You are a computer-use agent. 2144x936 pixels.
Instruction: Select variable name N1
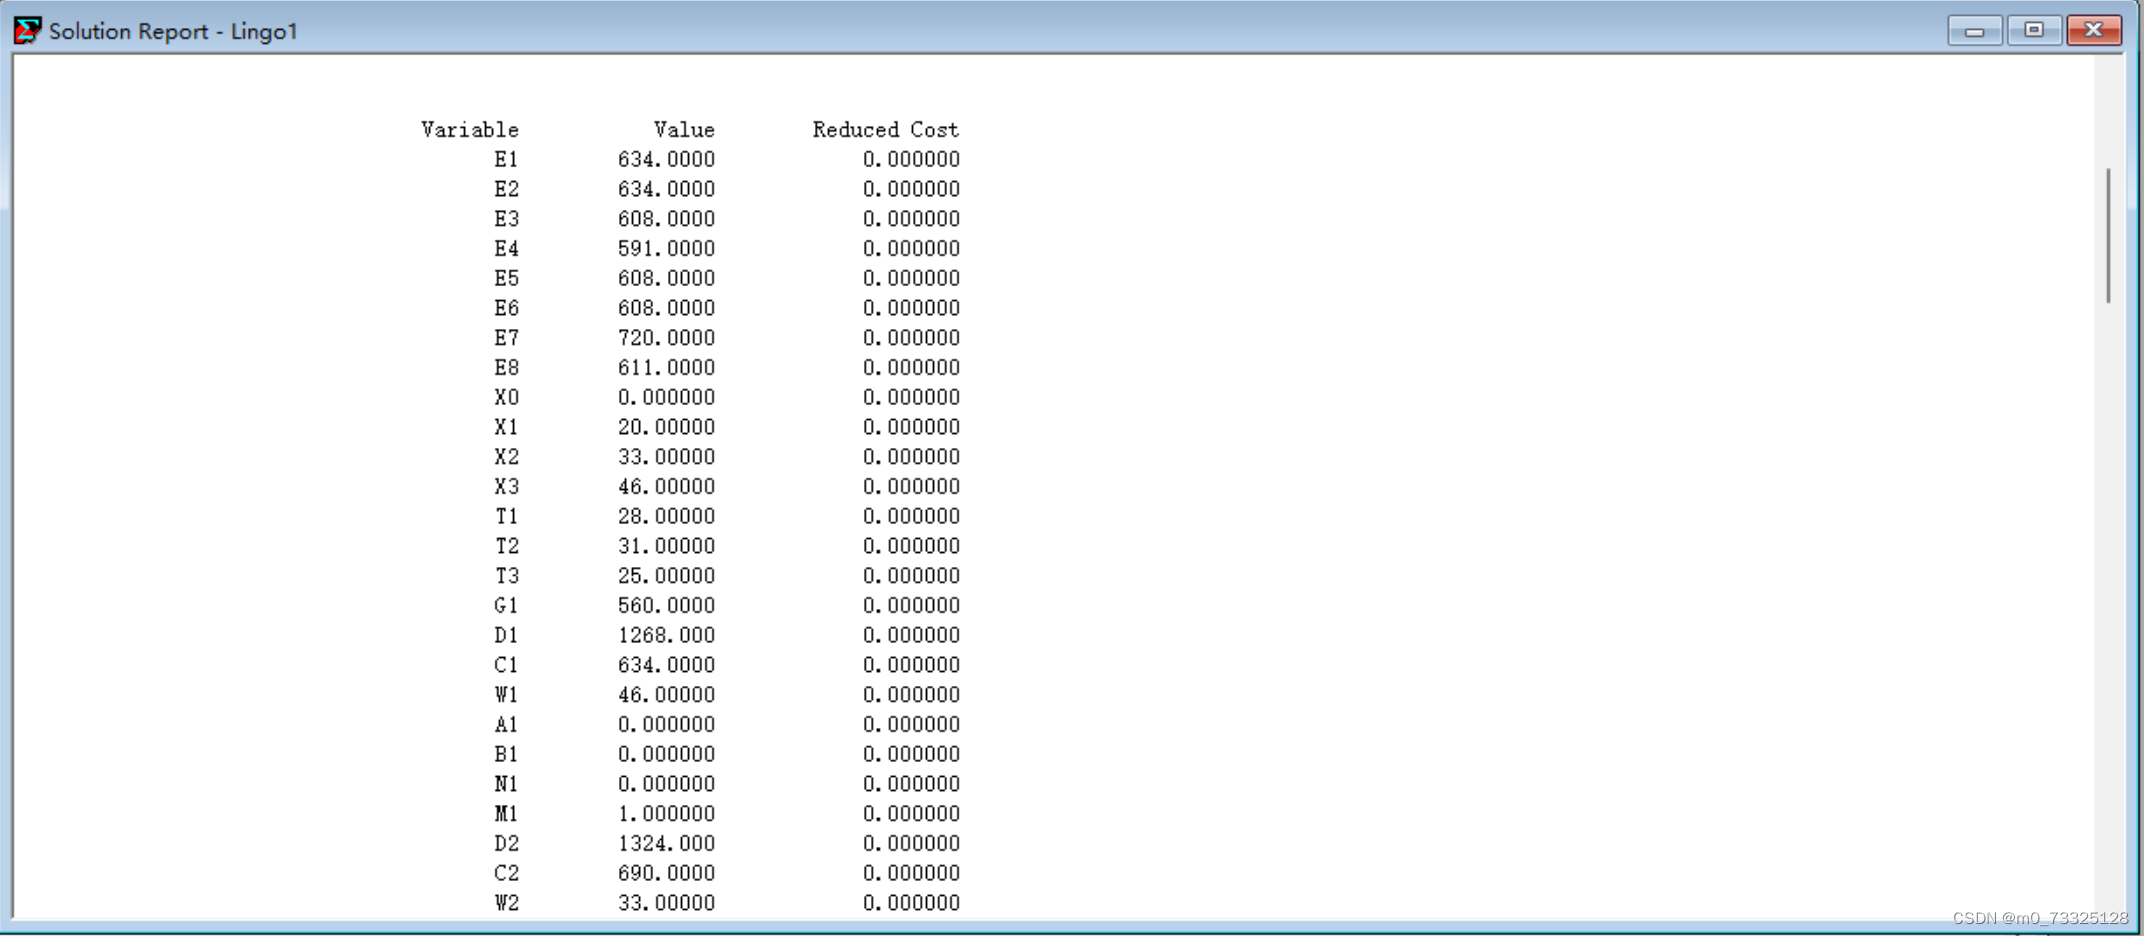(506, 784)
